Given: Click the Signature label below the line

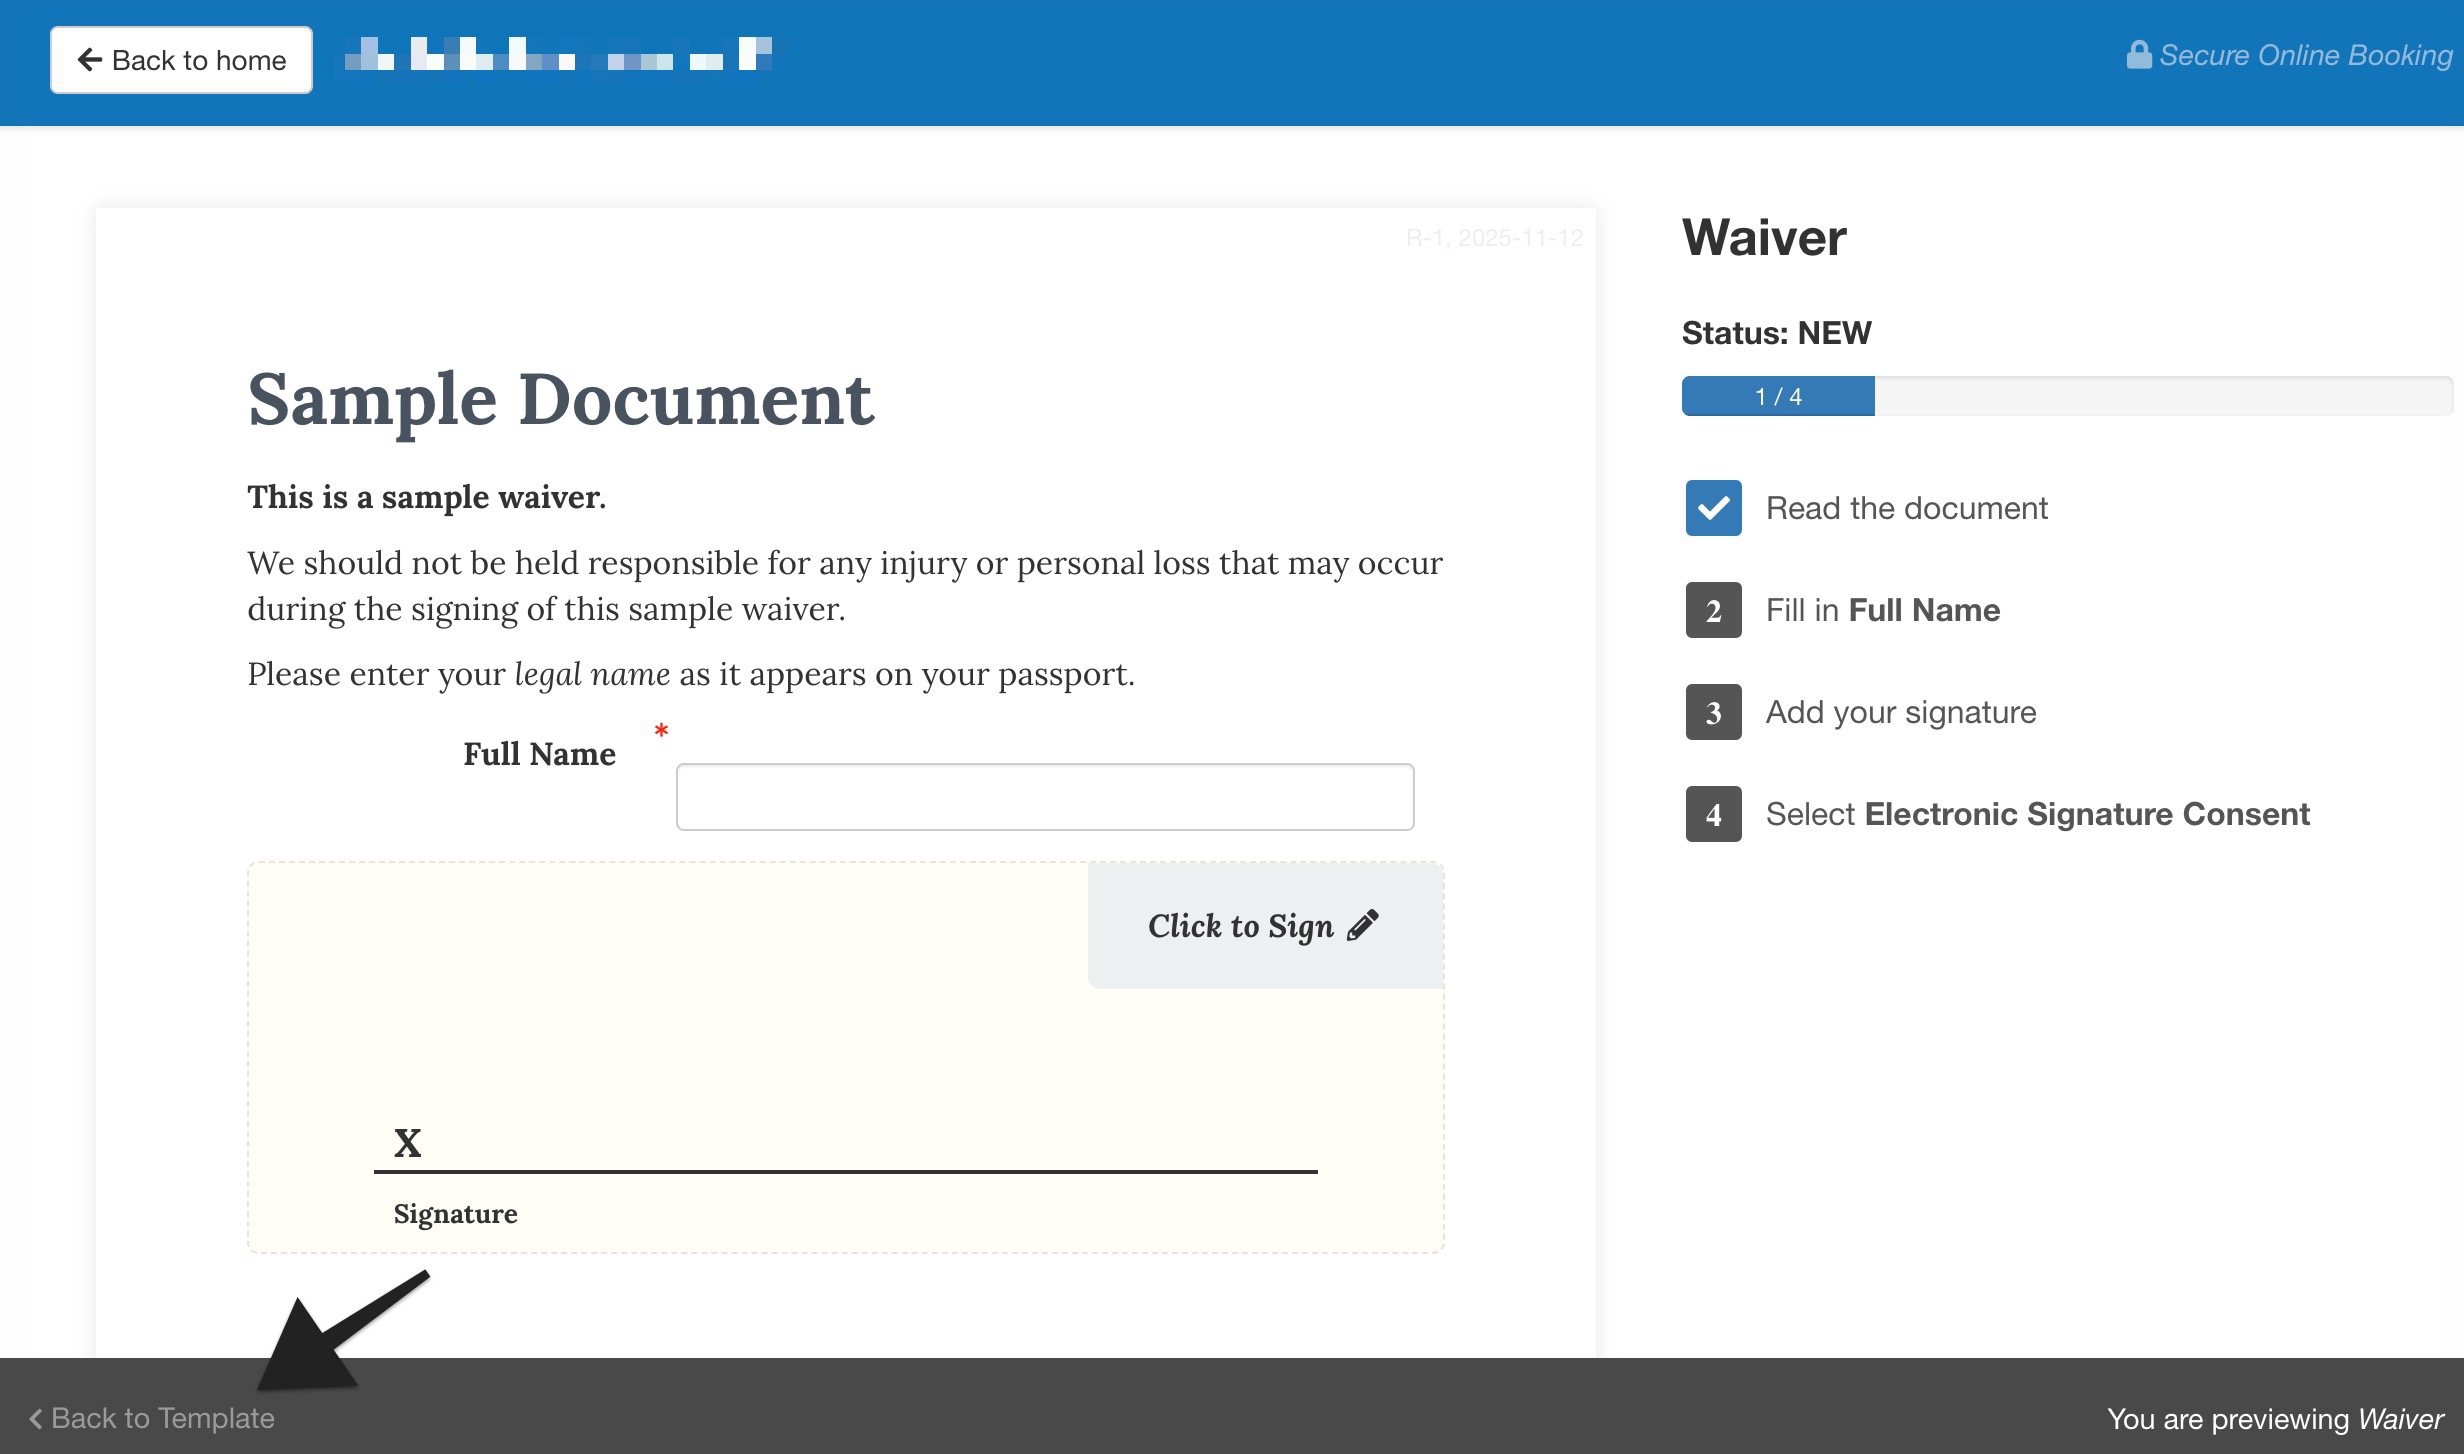Looking at the screenshot, I should click(455, 1213).
